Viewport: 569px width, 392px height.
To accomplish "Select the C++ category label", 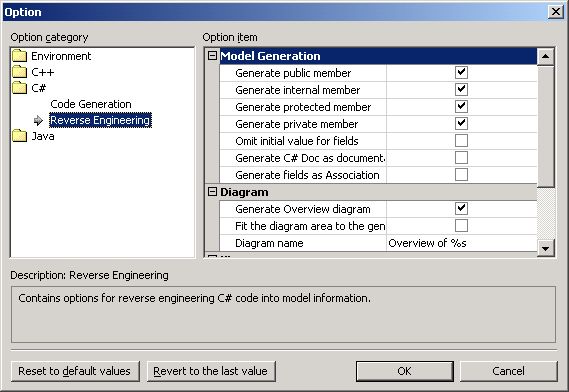I will (42, 72).
